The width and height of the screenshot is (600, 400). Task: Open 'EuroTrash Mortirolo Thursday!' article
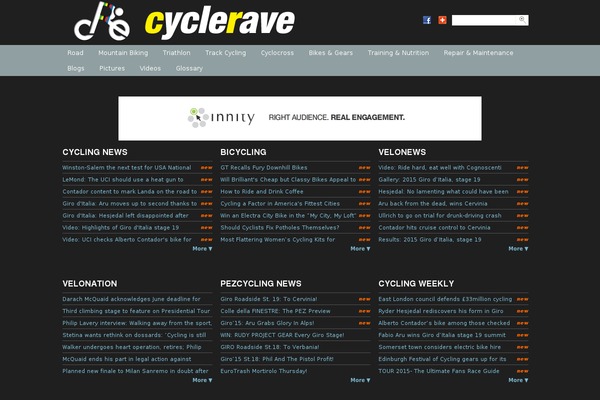[x=264, y=371]
